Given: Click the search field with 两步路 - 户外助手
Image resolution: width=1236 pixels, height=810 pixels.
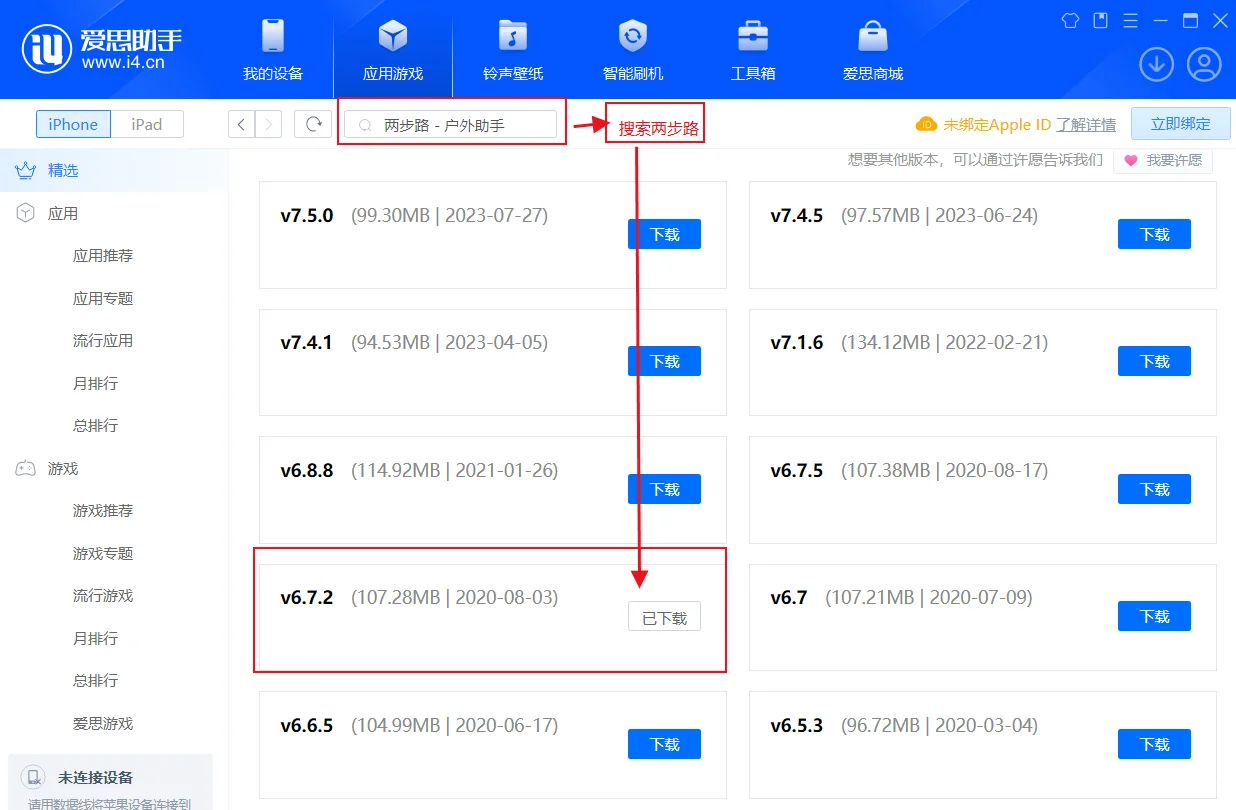Looking at the screenshot, I should click(x=450, y=124).
